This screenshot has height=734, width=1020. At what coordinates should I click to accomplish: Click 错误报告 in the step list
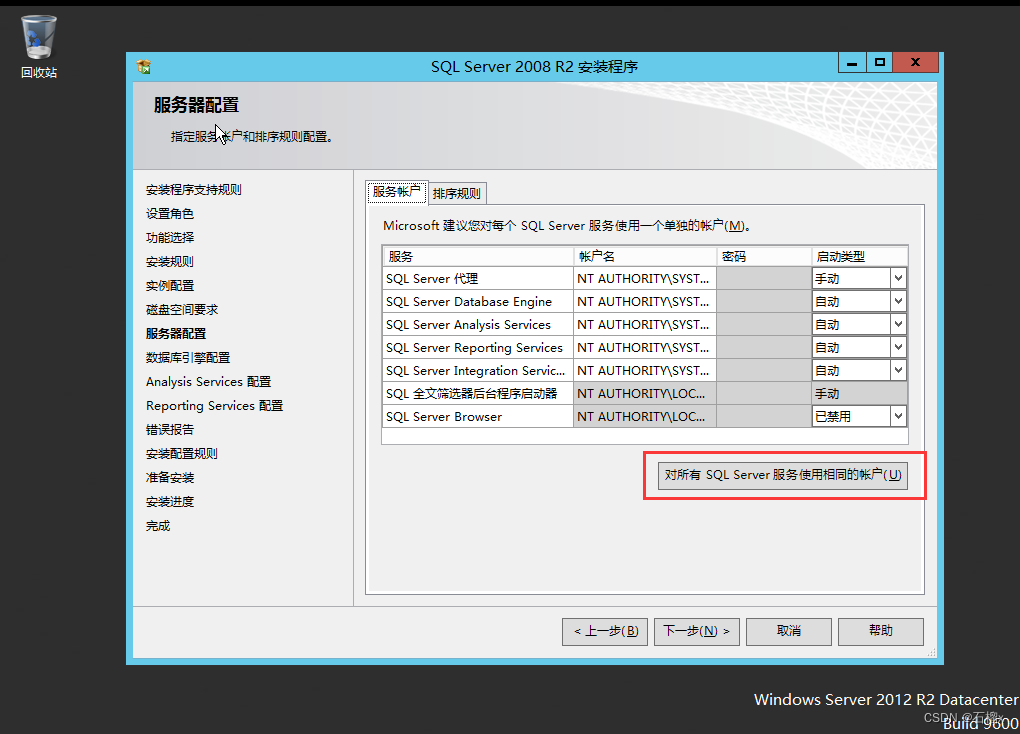tap(169, 429)
